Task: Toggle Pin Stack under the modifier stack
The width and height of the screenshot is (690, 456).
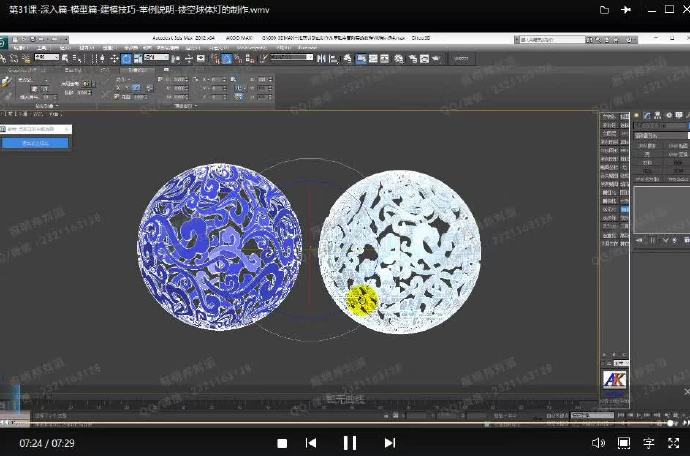Action: (x=639, y=240)
